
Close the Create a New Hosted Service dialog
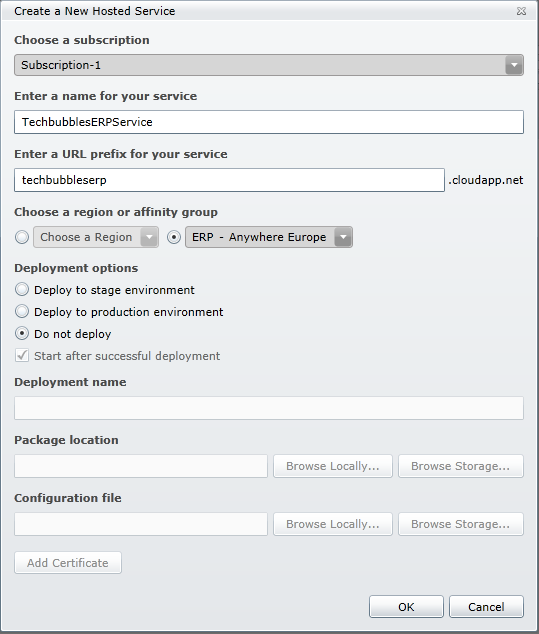521,11
